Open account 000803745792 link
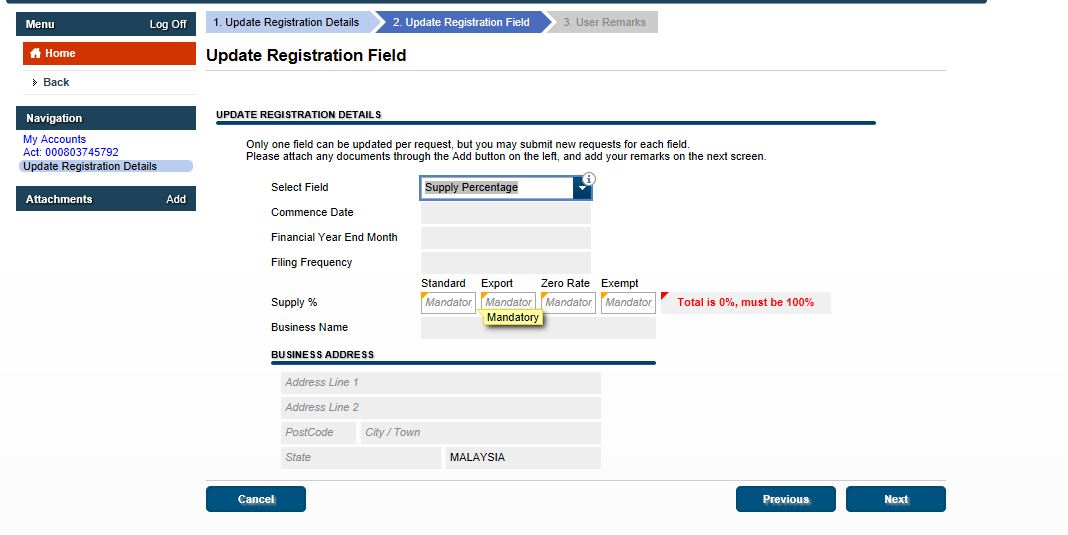1068x535 pixels. 71,153
